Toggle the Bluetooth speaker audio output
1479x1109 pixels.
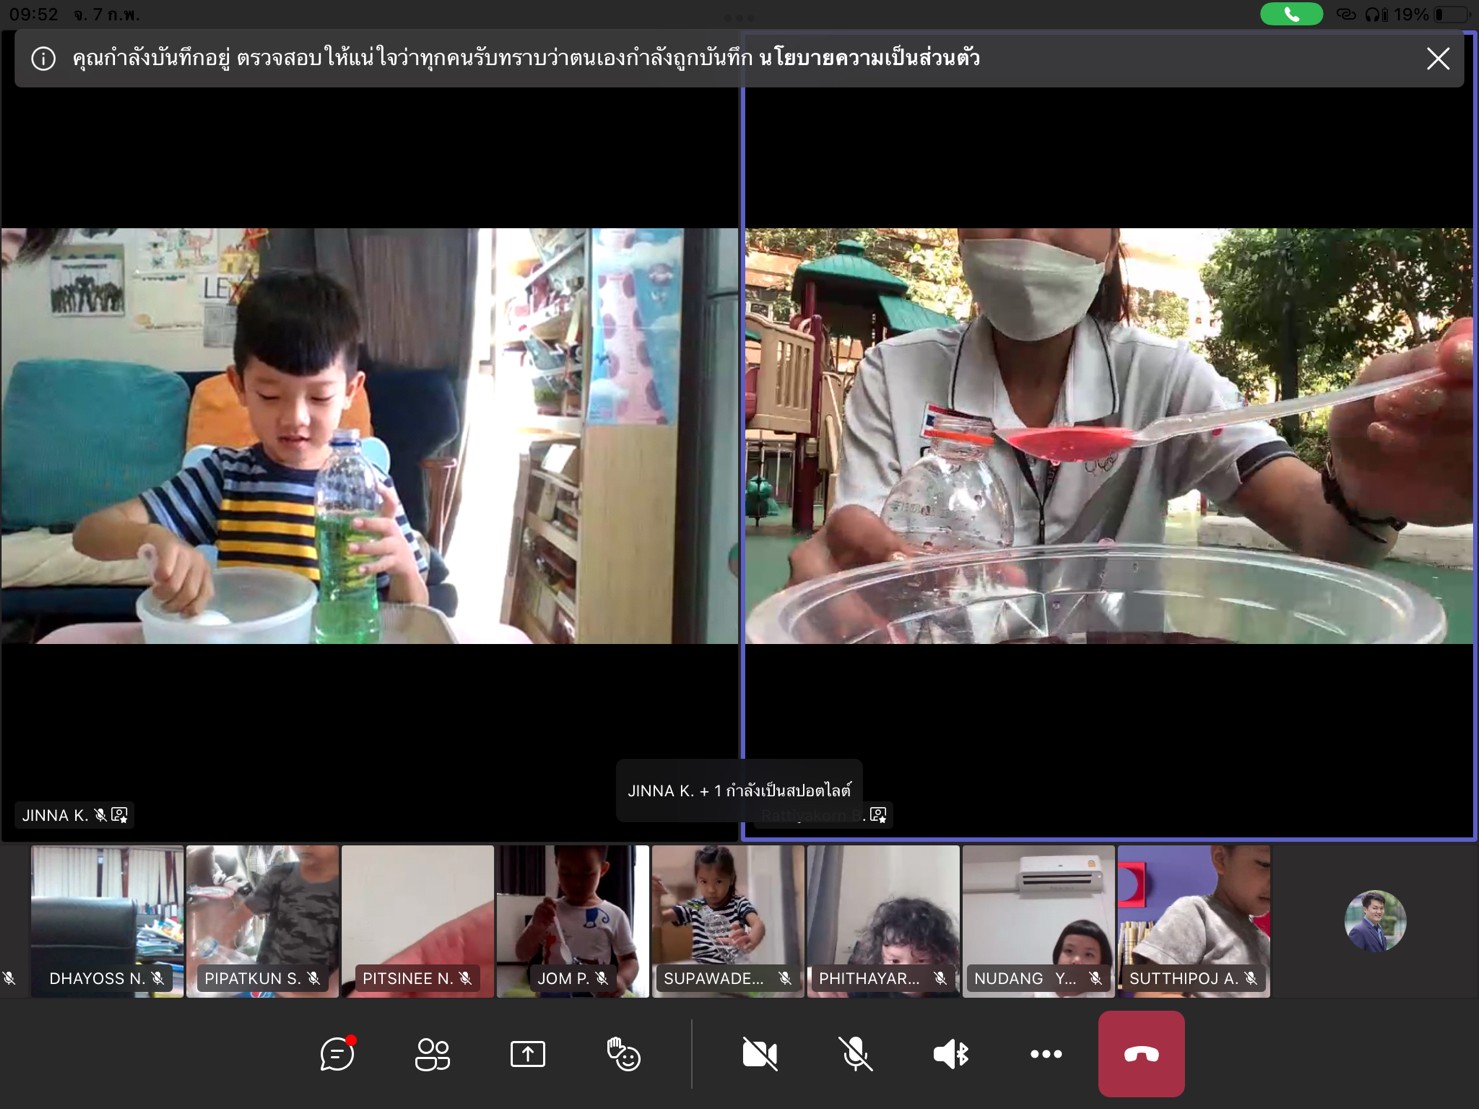coord(950,1054)
